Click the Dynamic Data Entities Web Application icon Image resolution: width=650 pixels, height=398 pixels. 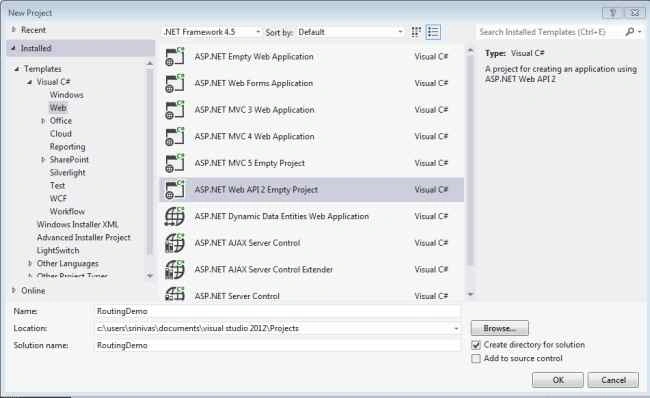(175, 216)
